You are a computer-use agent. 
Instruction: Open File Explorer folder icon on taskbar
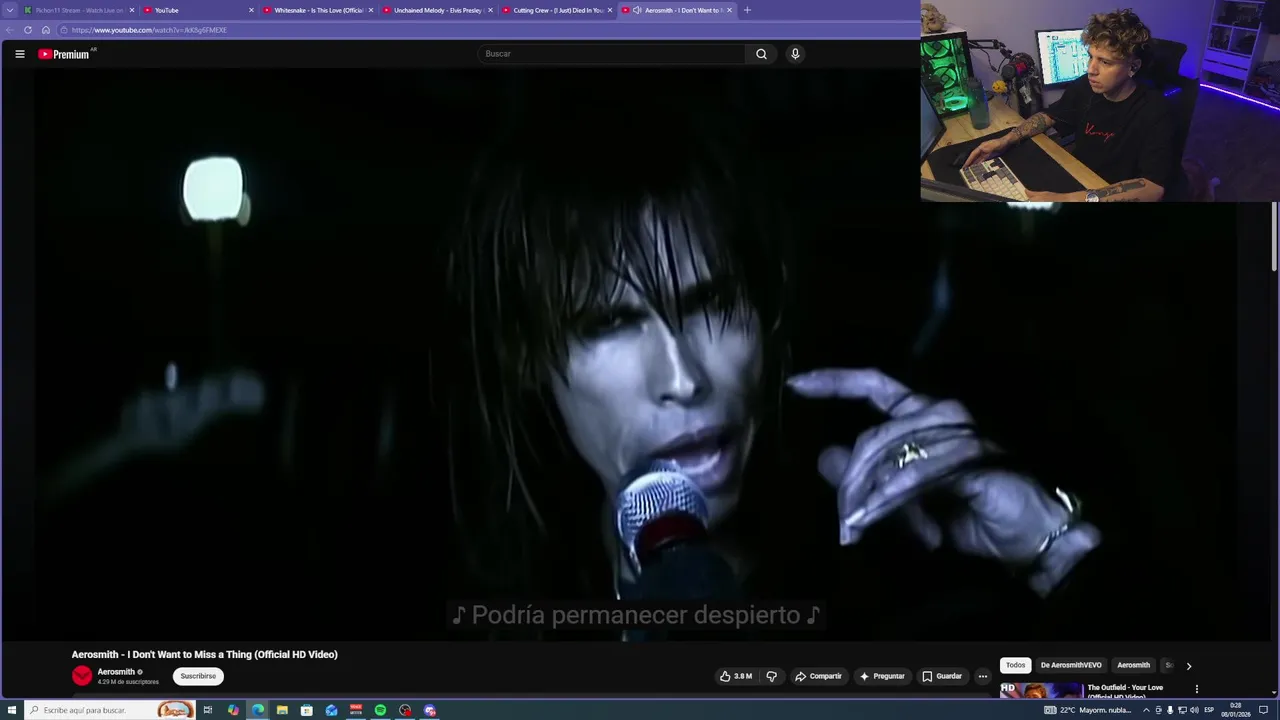[282, 710]
